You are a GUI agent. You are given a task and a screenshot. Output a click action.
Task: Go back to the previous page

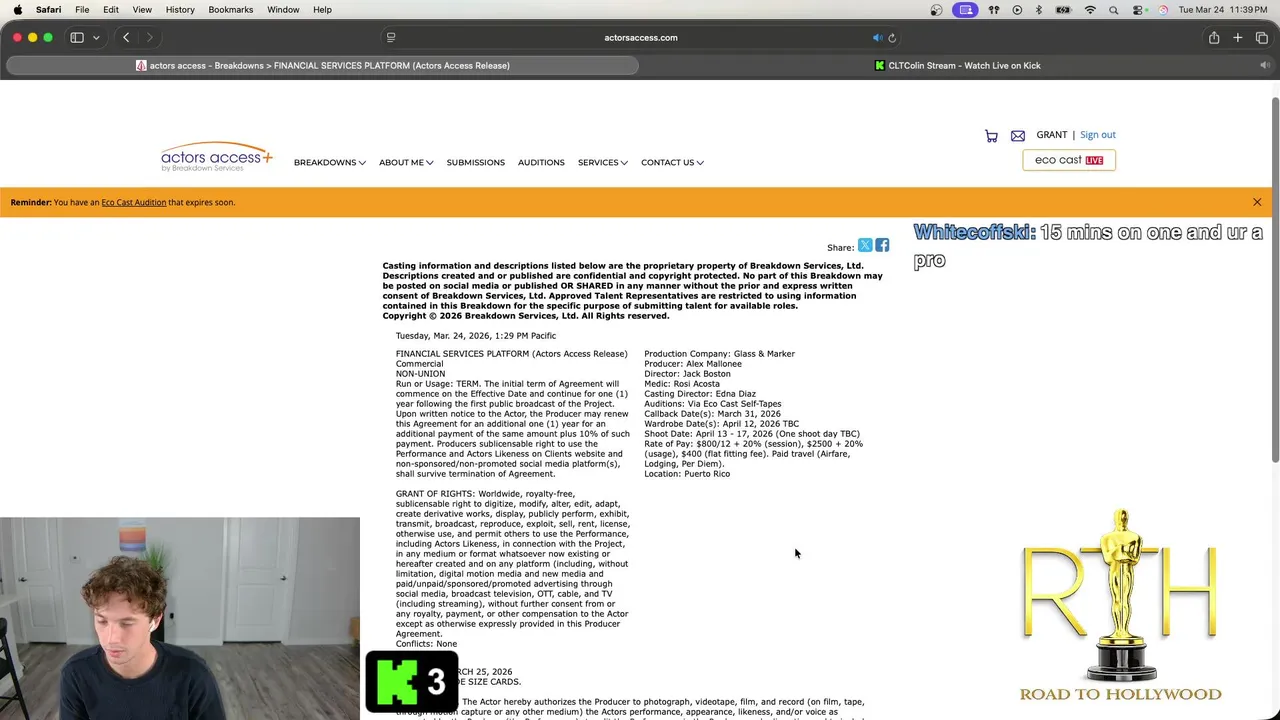pos(126,38)
